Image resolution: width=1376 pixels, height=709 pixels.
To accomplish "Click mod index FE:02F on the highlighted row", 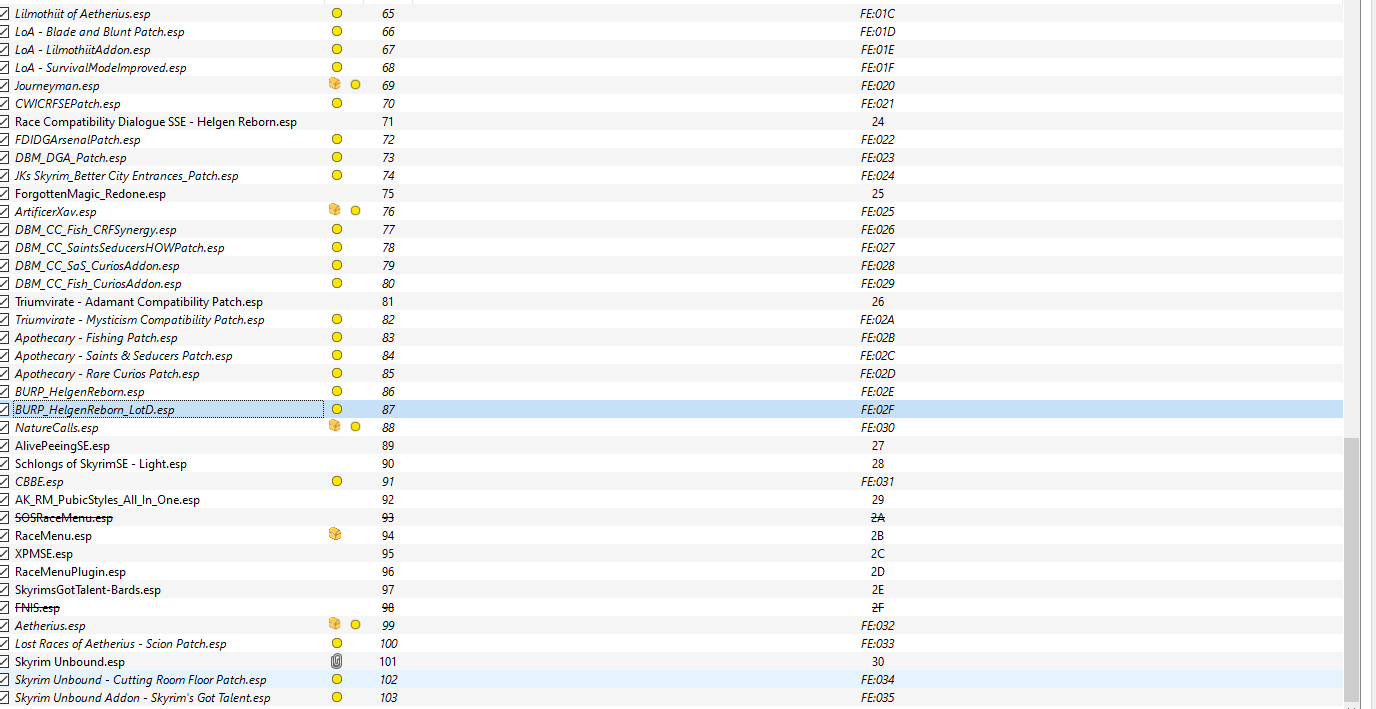I will 877,409.
